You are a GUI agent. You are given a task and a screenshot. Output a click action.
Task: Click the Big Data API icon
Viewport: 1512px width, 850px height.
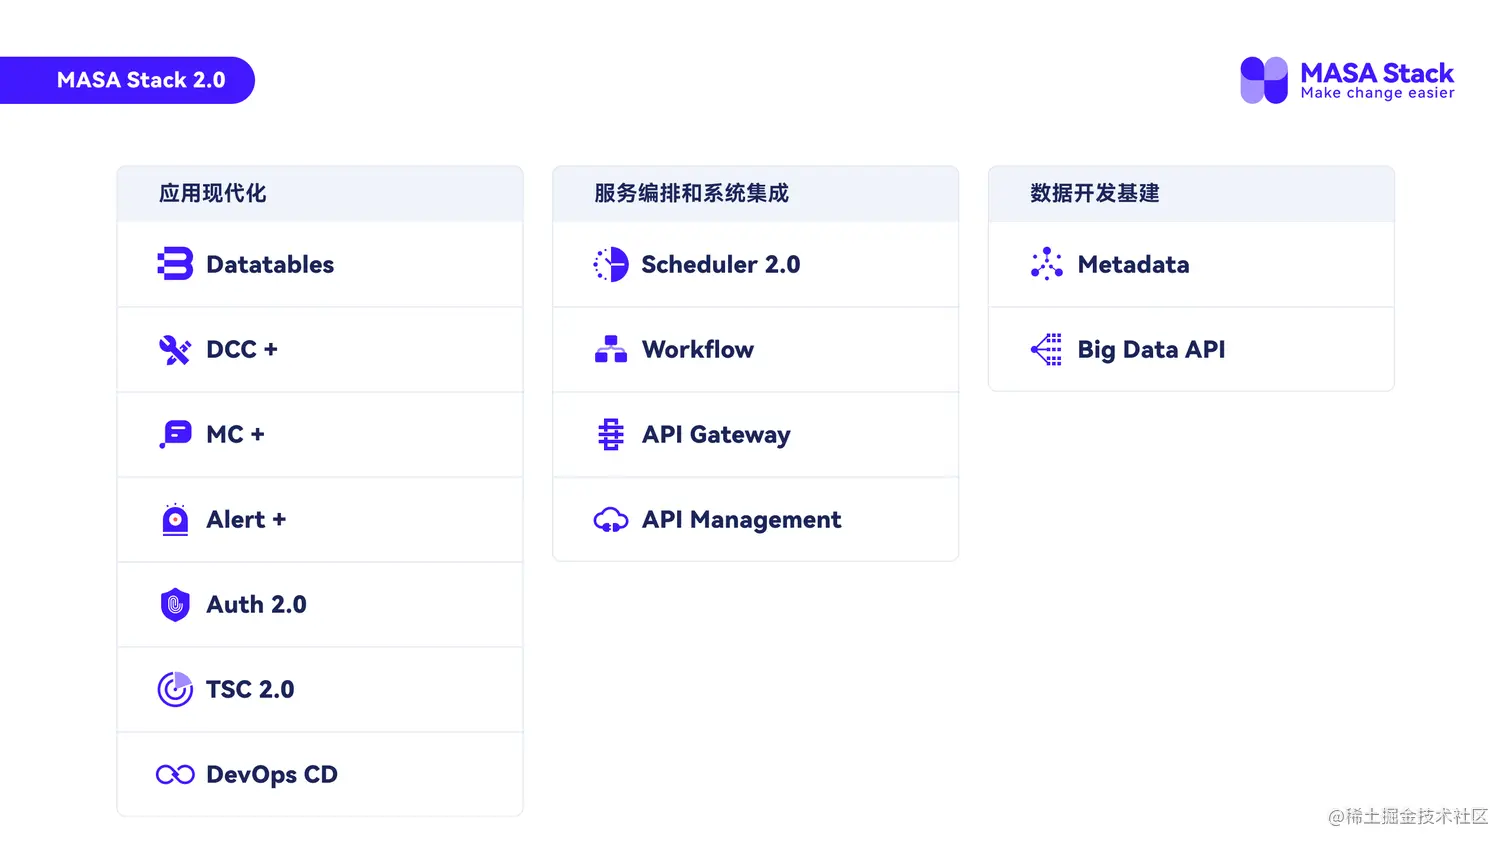pyautogui.click(x=1046, y=349)
